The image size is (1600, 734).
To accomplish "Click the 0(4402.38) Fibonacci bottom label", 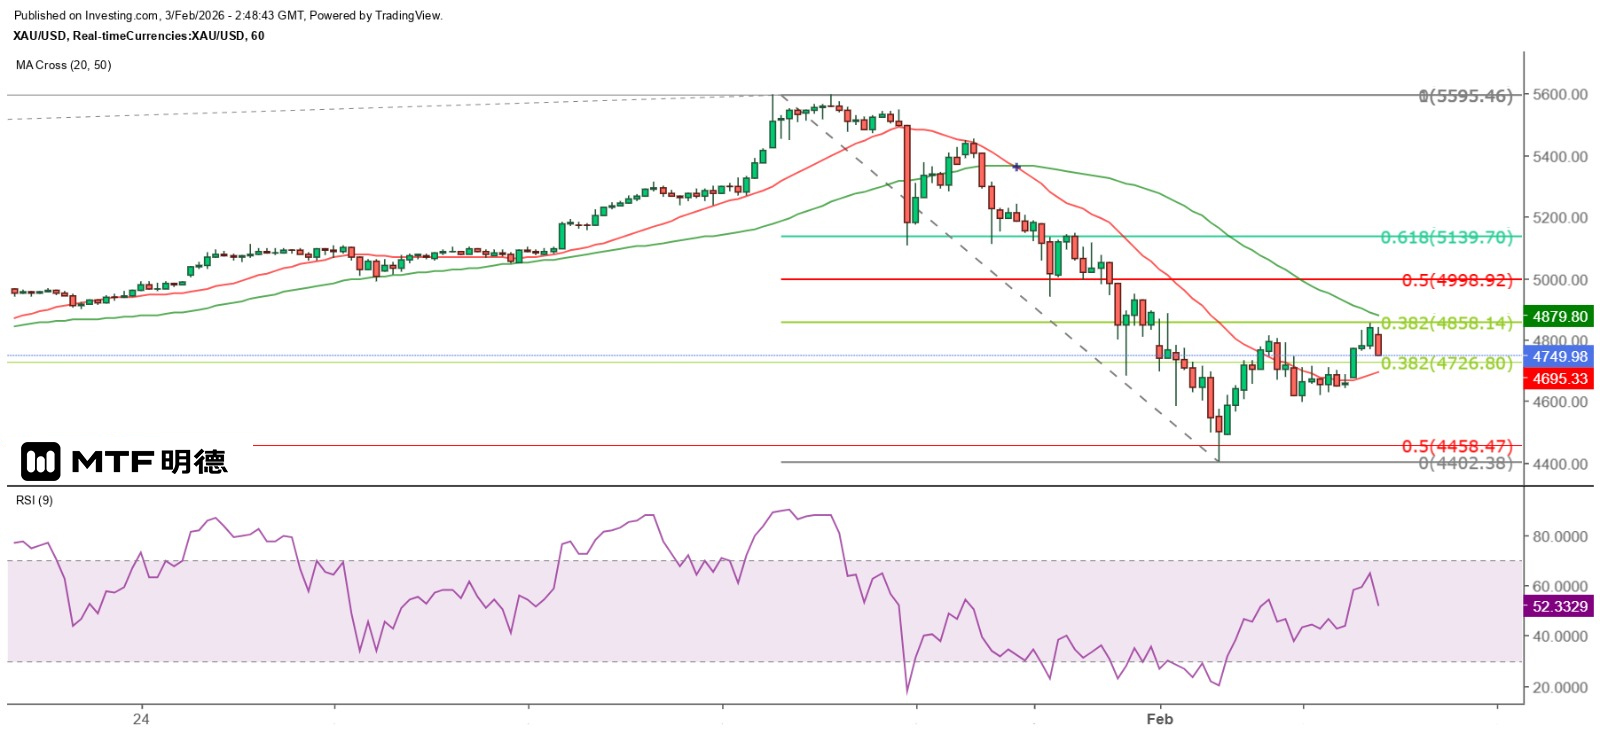I will tap(1465, 463).
